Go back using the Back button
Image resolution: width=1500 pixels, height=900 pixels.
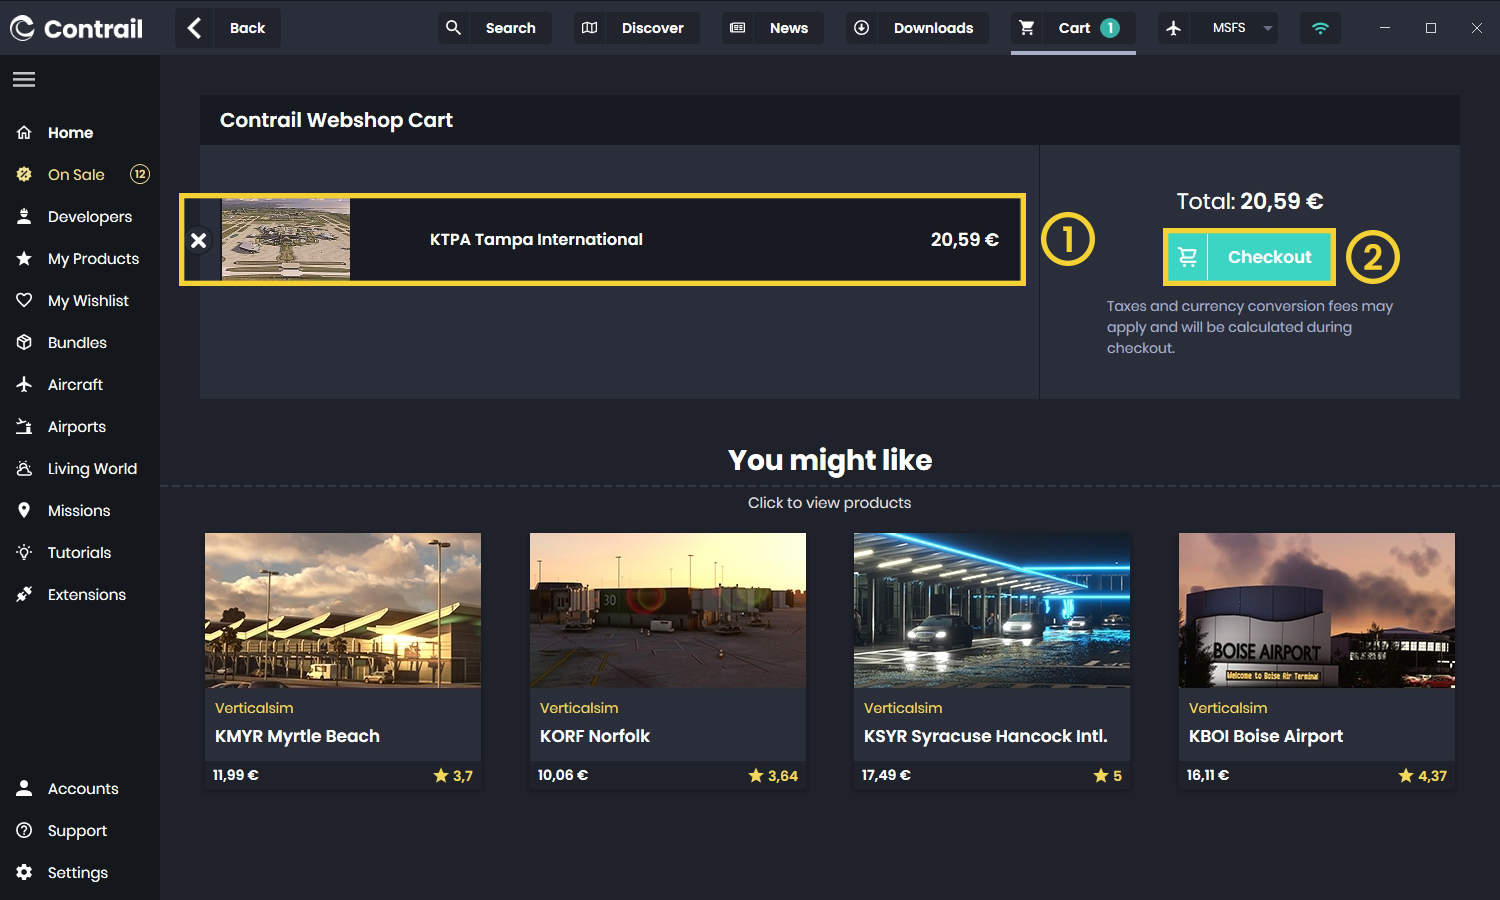point(228,28)
